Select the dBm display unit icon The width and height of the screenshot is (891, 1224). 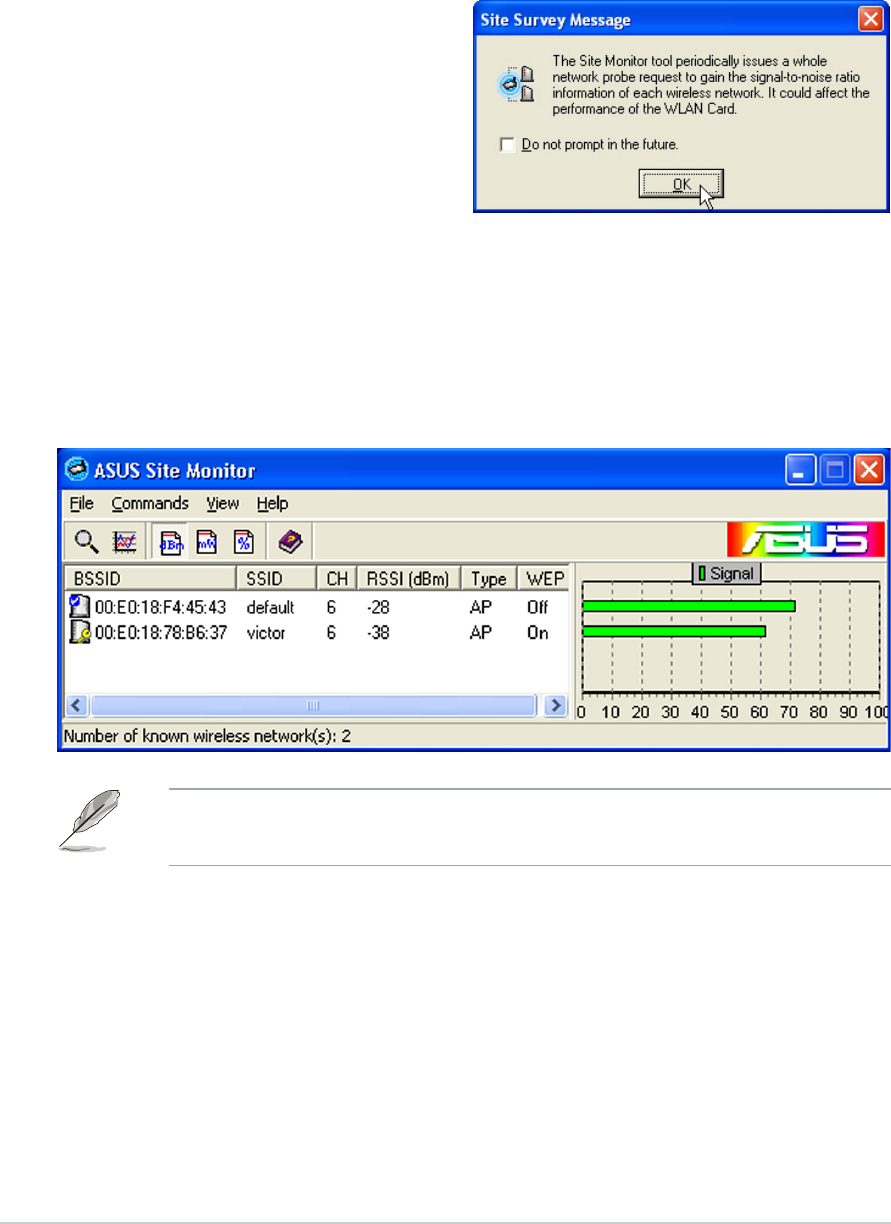click(171, 542)
